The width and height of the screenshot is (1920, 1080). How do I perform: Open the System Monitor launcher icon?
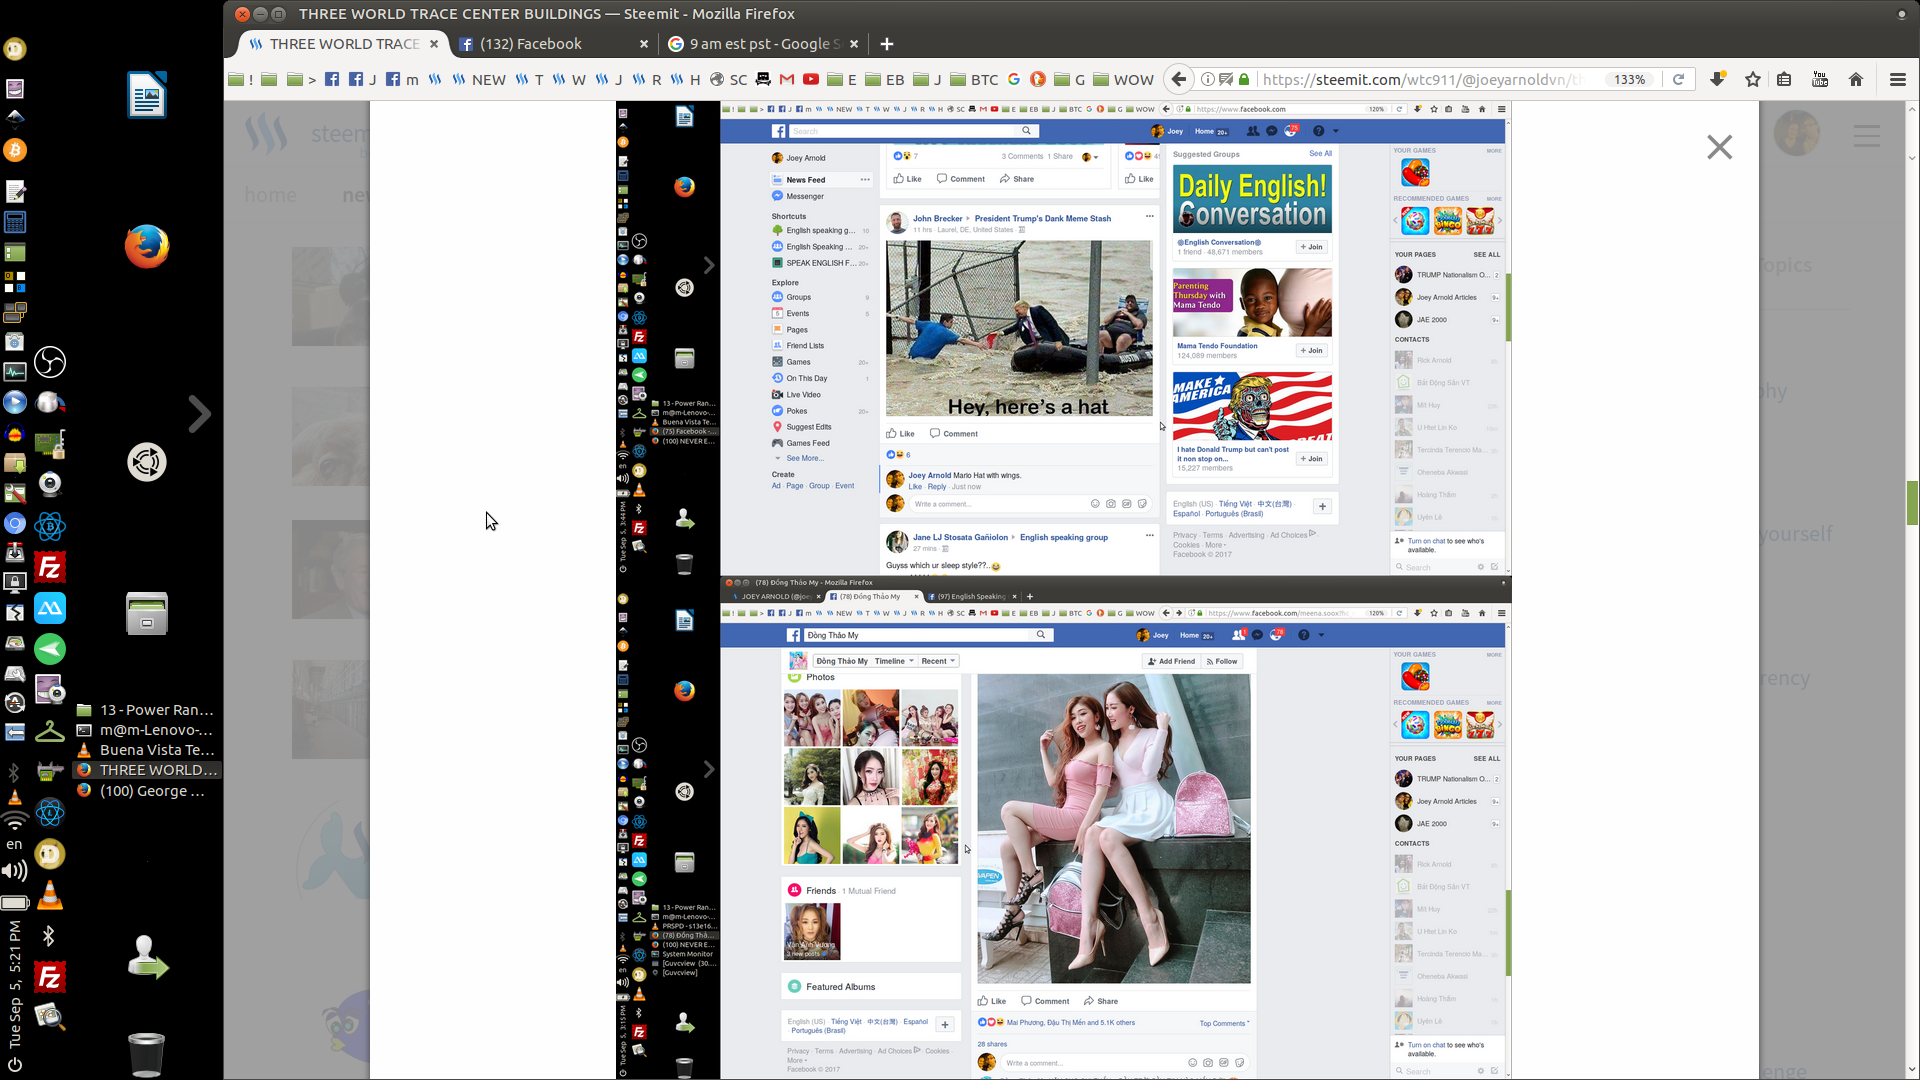(15, 372)
